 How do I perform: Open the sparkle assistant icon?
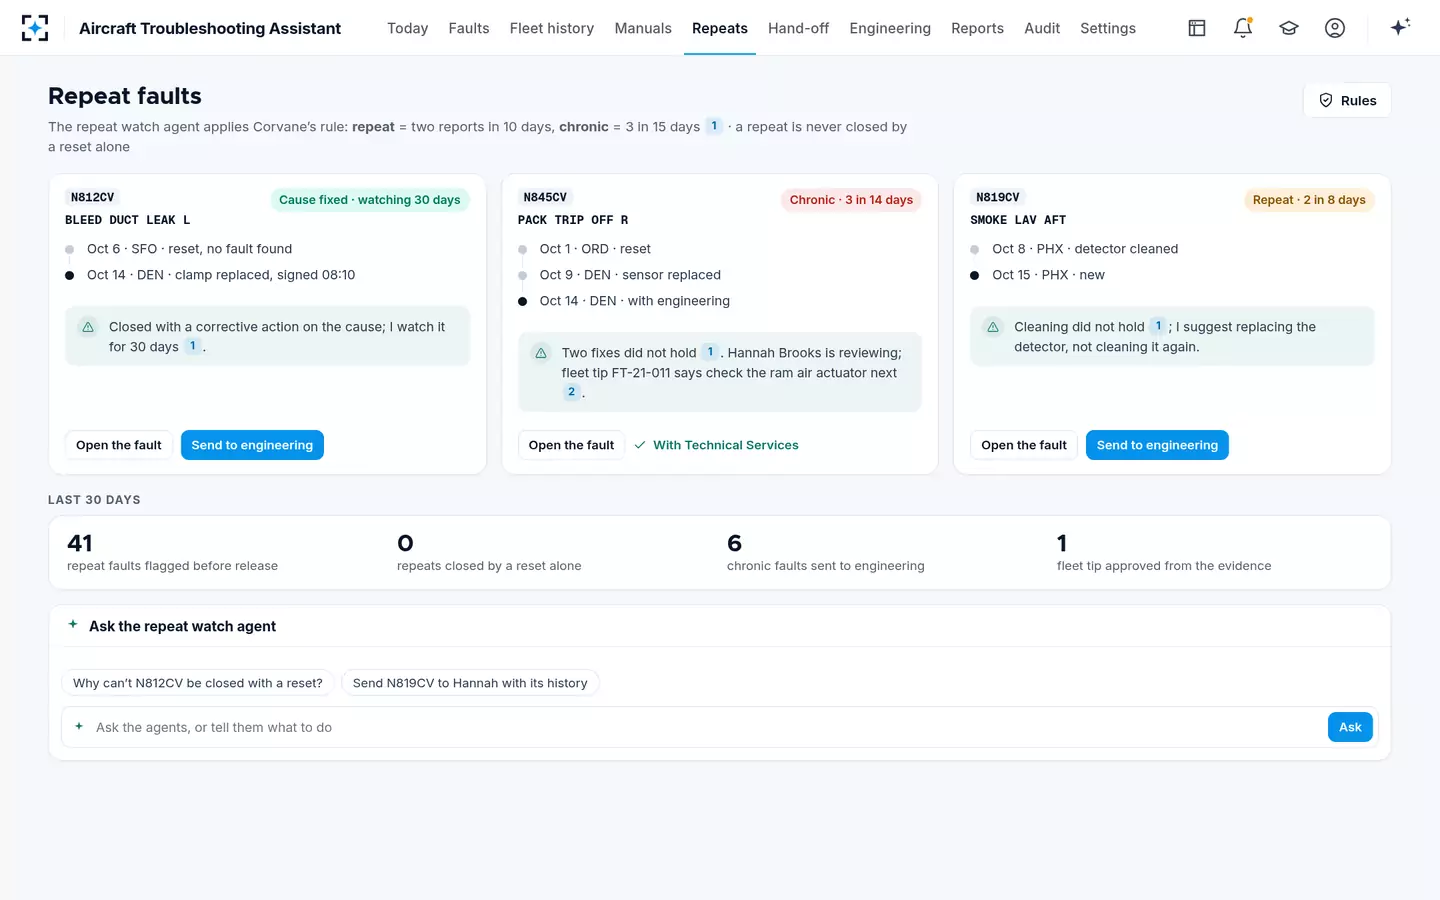(1400, 27)
